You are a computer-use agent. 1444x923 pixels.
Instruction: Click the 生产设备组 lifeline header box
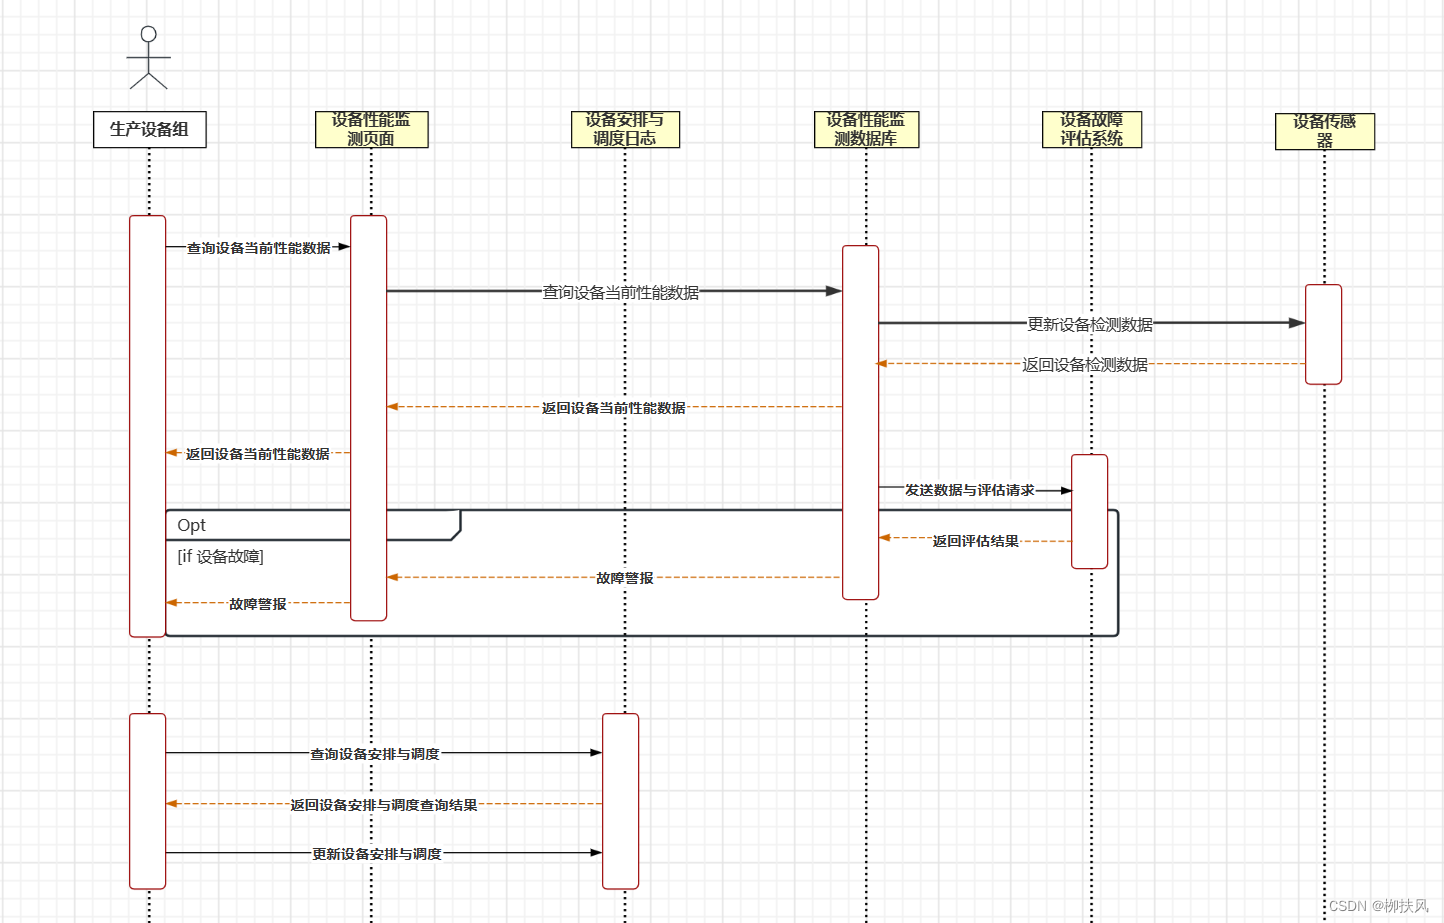[150, 129]
